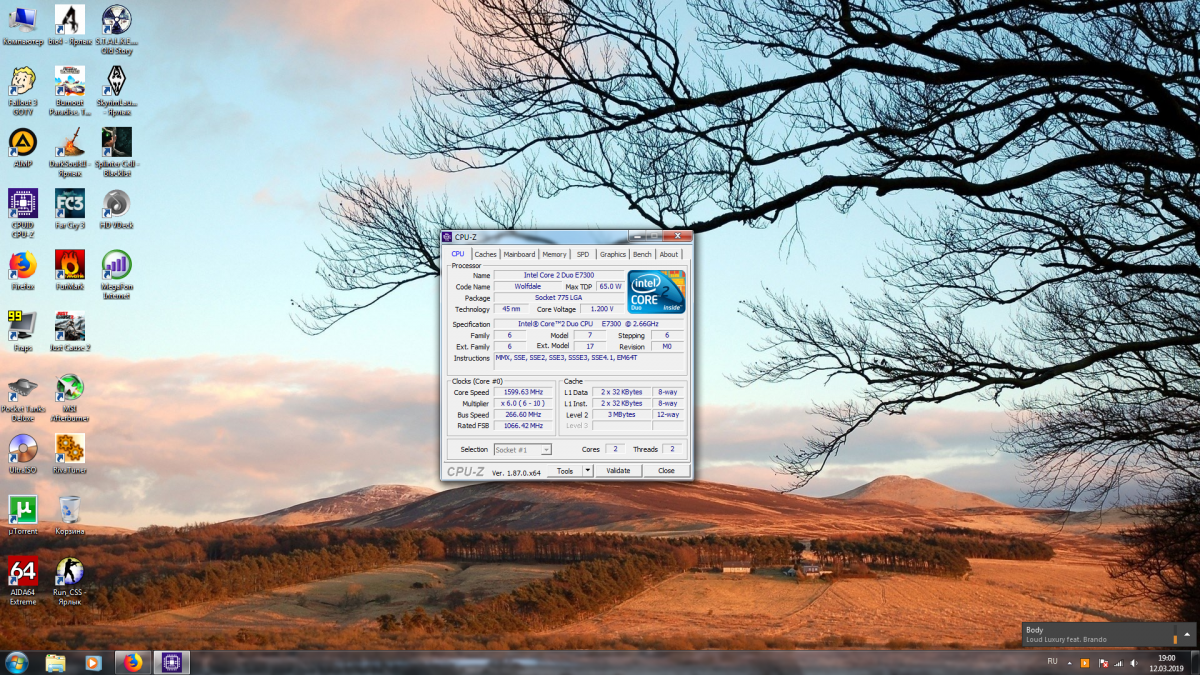Viewport: 1200px width, 675px height.
Task: Open the HD VDeck desktop icon
Action: tap(117, 210)
